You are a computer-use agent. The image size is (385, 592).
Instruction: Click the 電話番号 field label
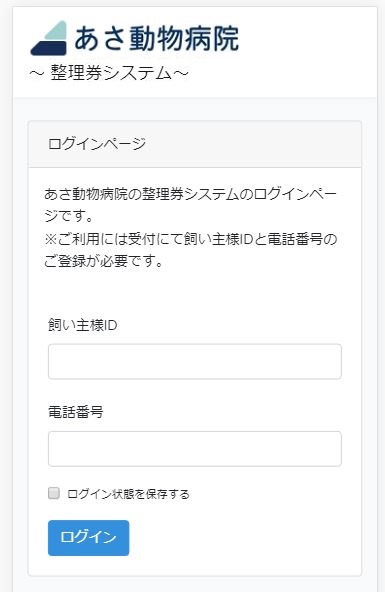coord(75,412)
